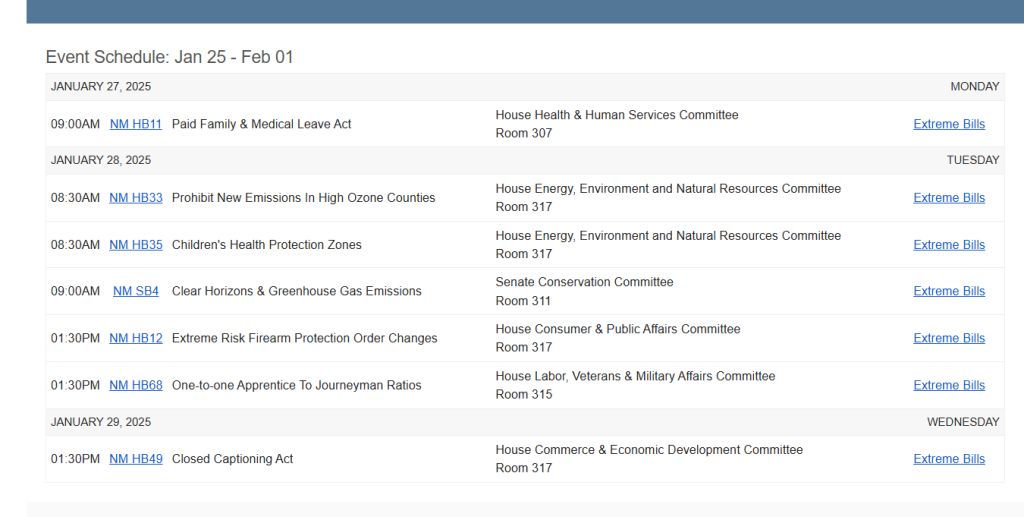Click Extreme Bills link in the HB68 row

tap(948, 385)
